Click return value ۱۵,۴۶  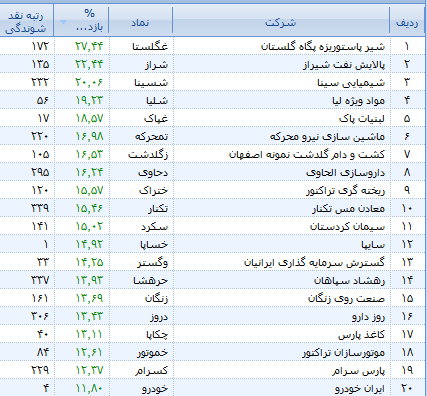(89, 208)
